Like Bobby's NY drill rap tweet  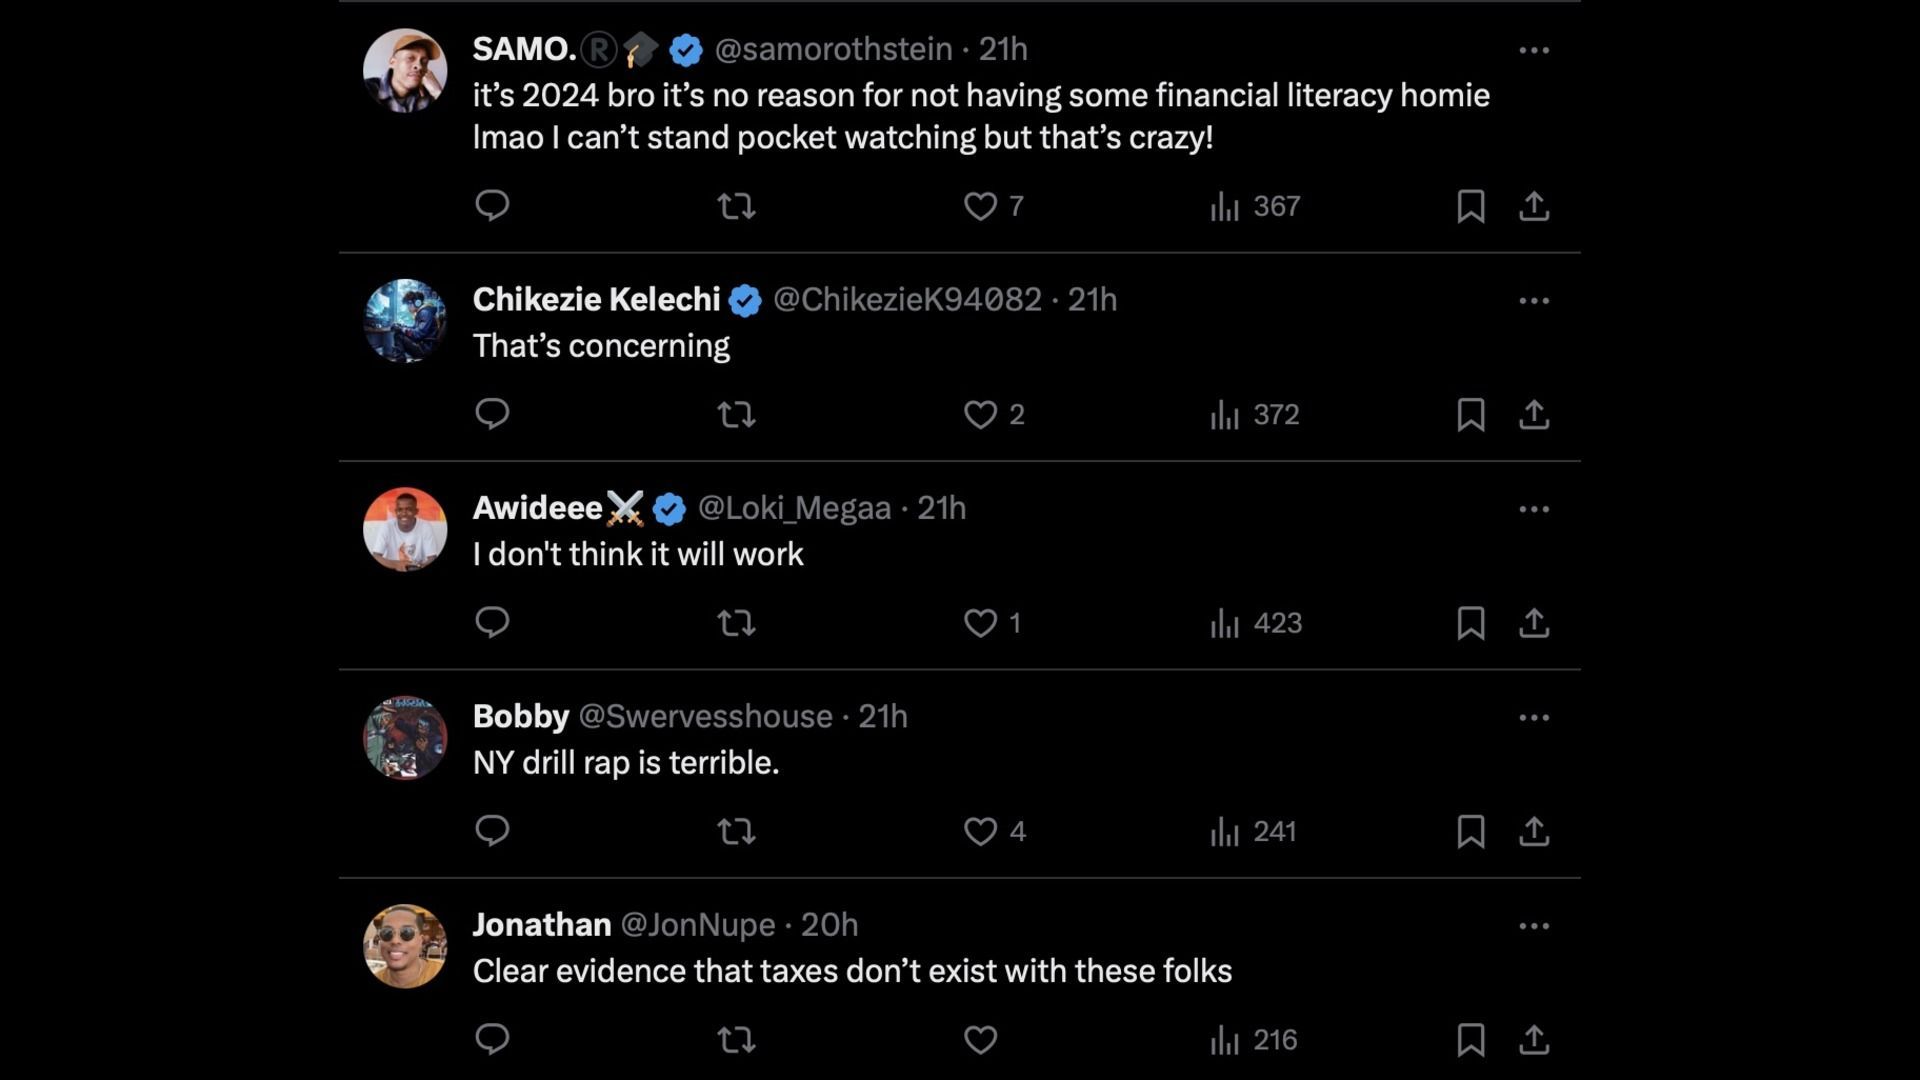pos(982,831)
